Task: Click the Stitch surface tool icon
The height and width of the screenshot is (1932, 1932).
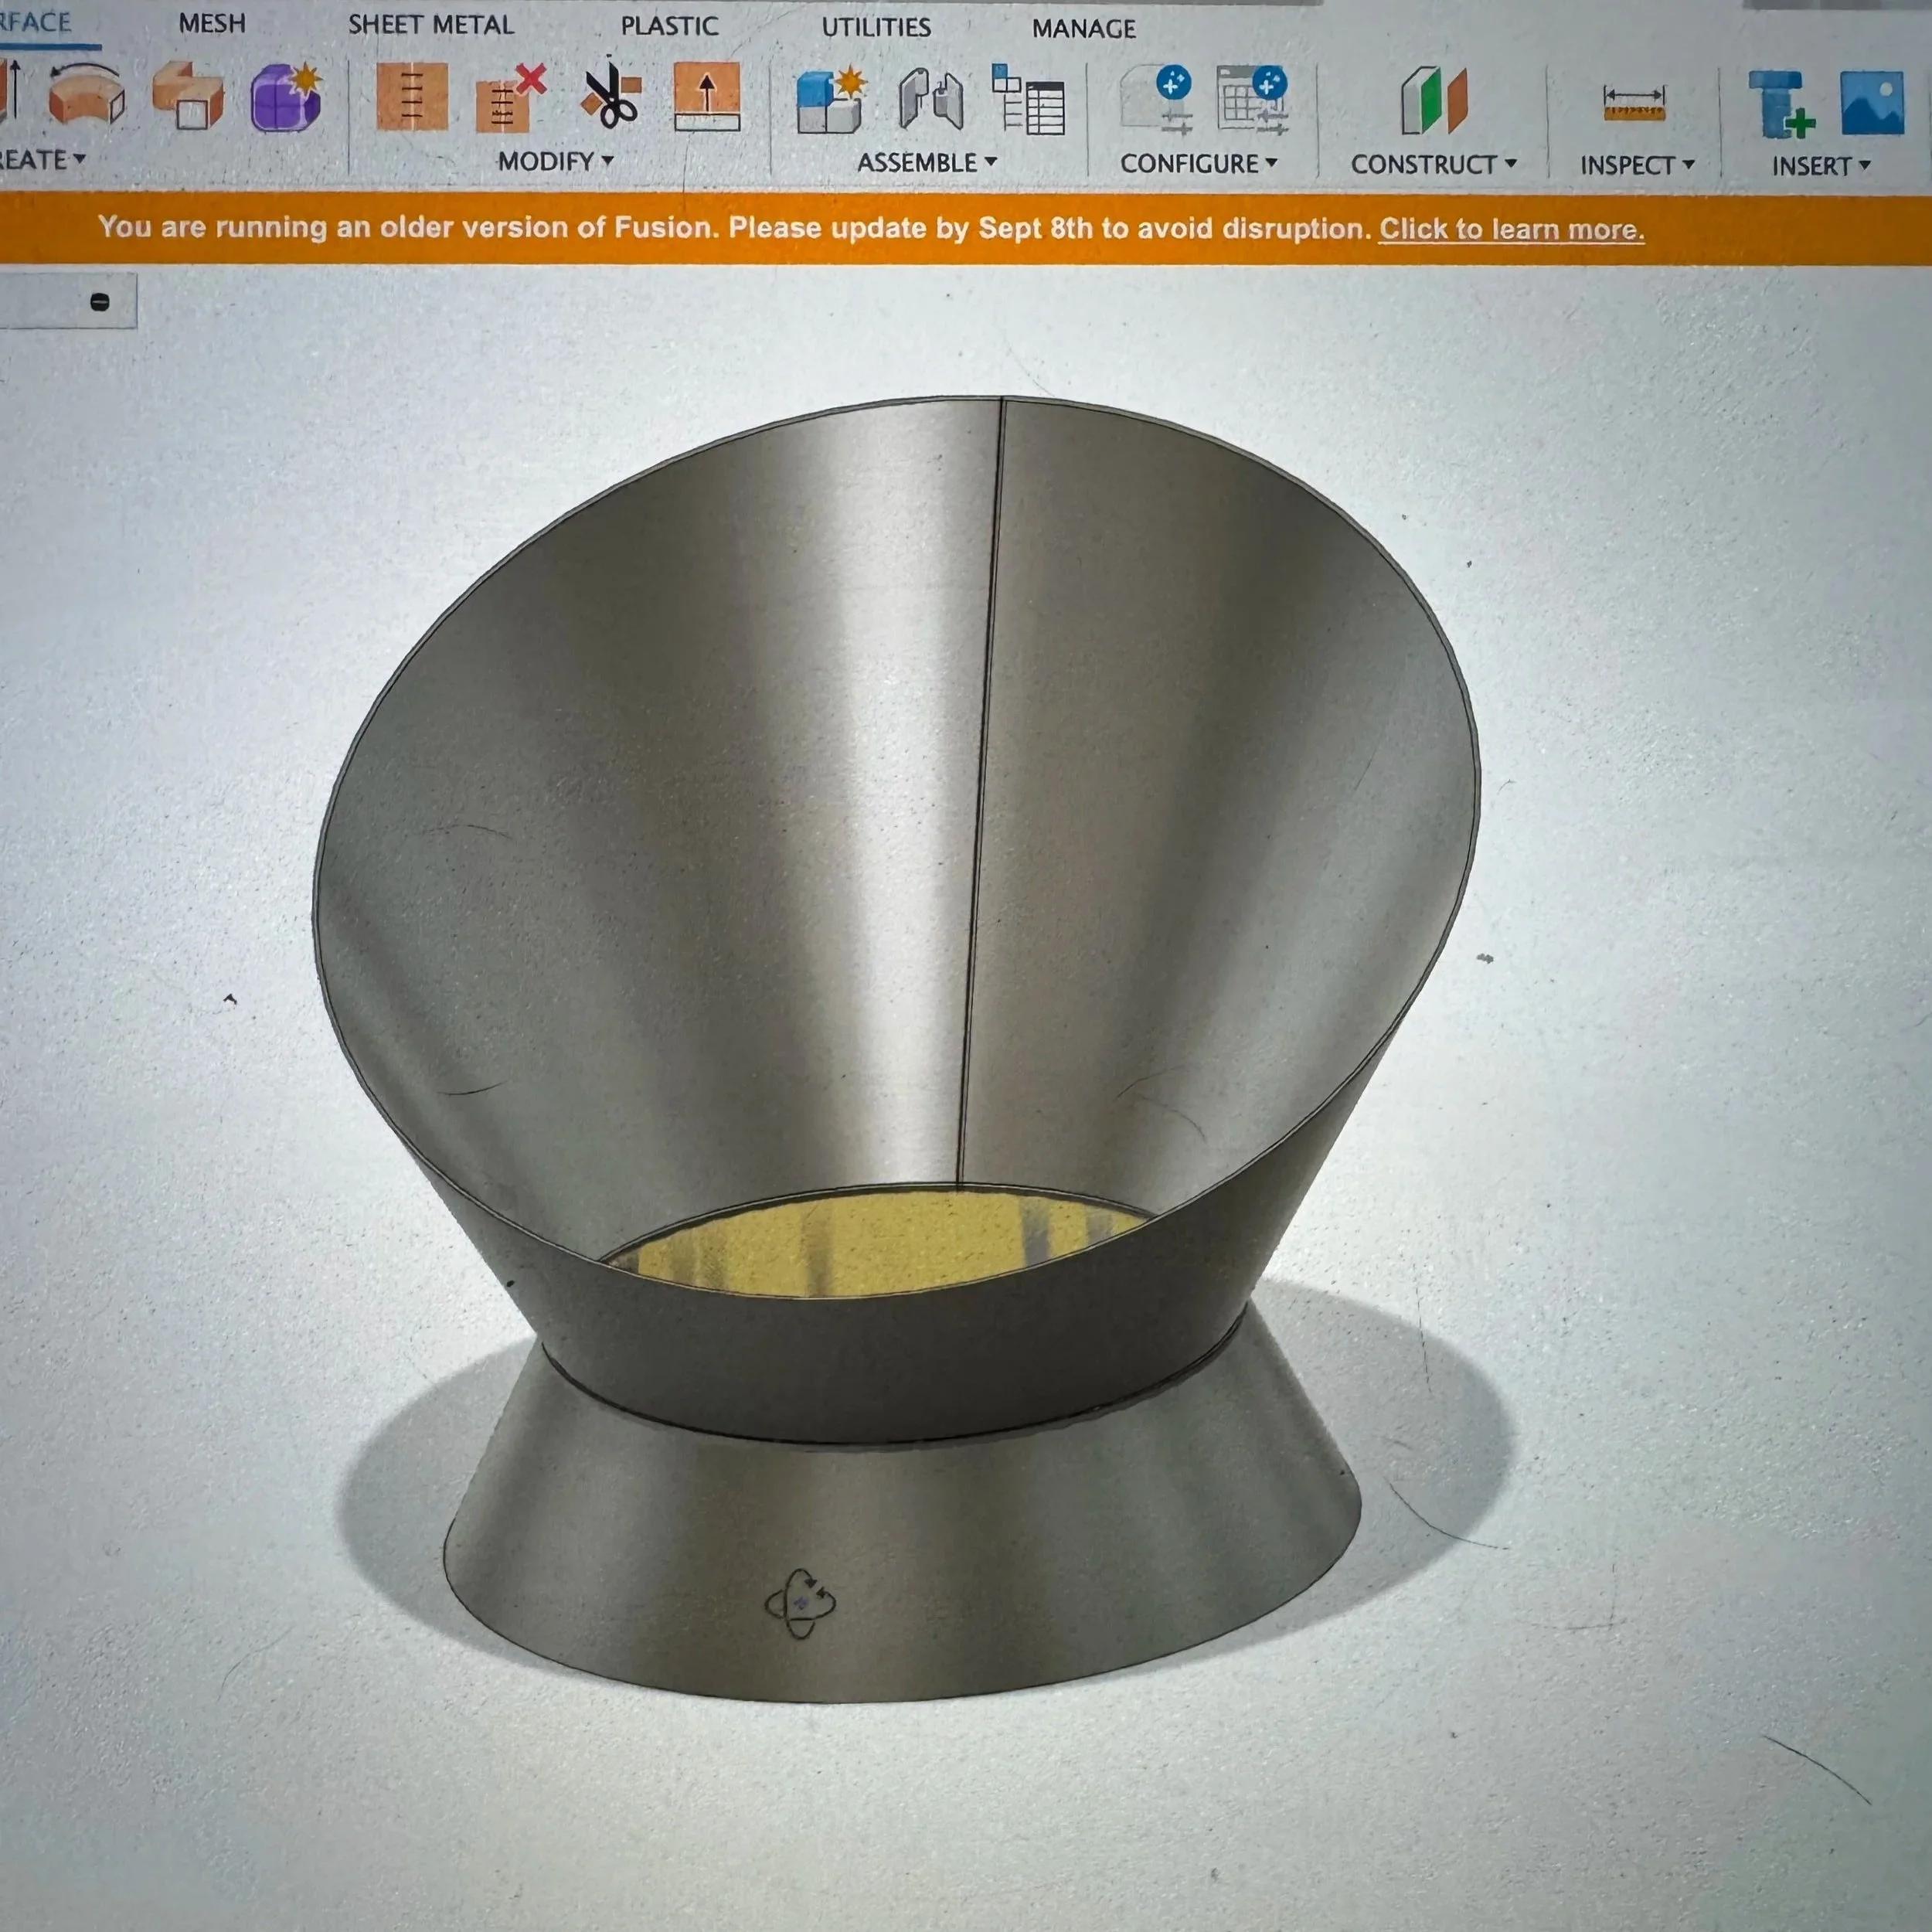Action: 411,97
